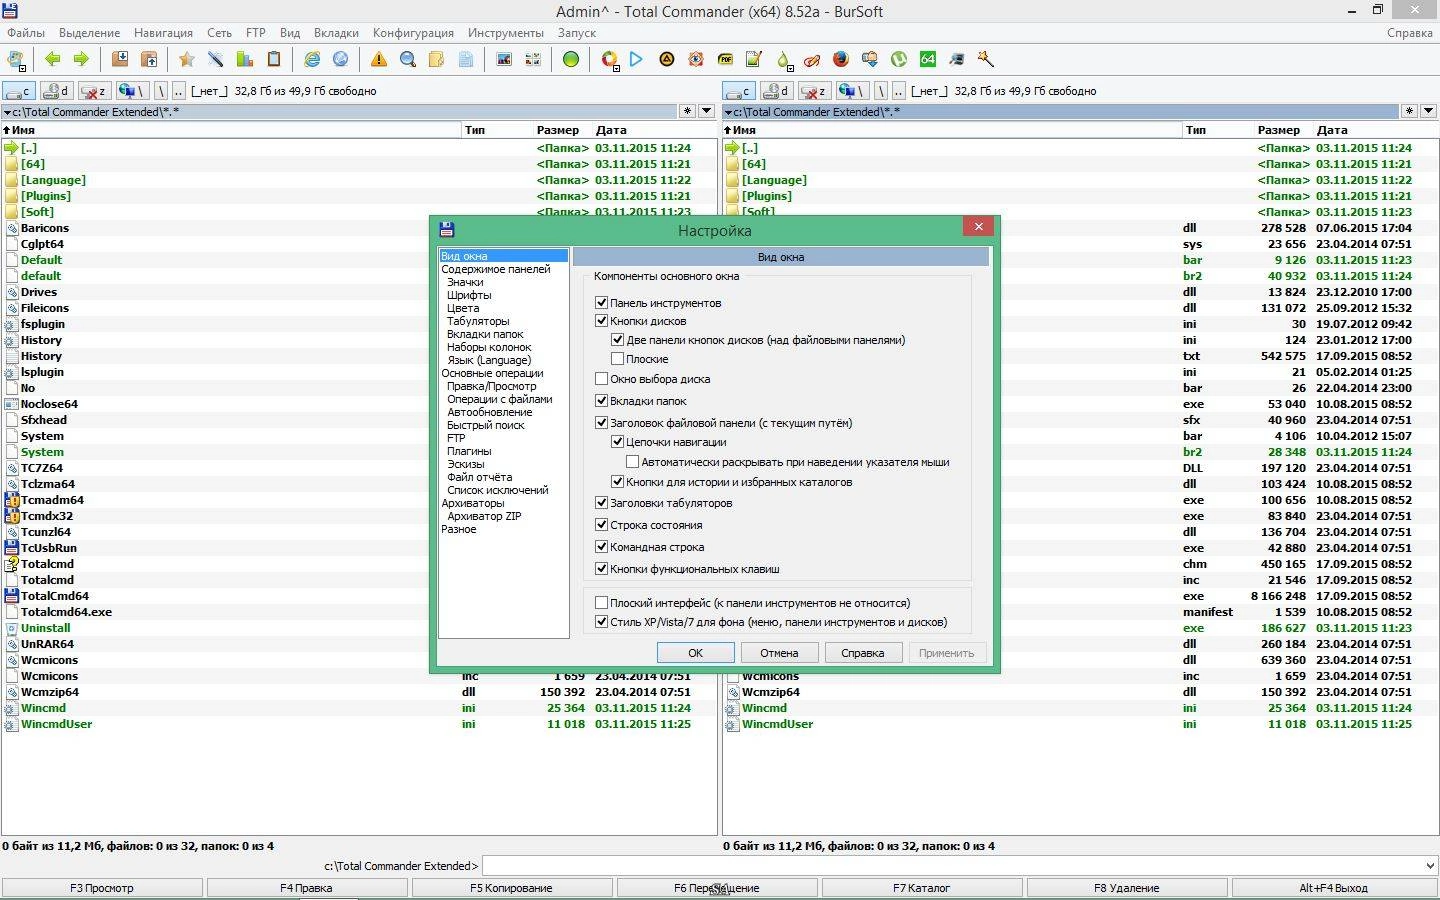Image resolution: width=1440 pixels, height=900 pixels.
Task: Click the left panel favorites asterisk button
Action: pos(687,111)
